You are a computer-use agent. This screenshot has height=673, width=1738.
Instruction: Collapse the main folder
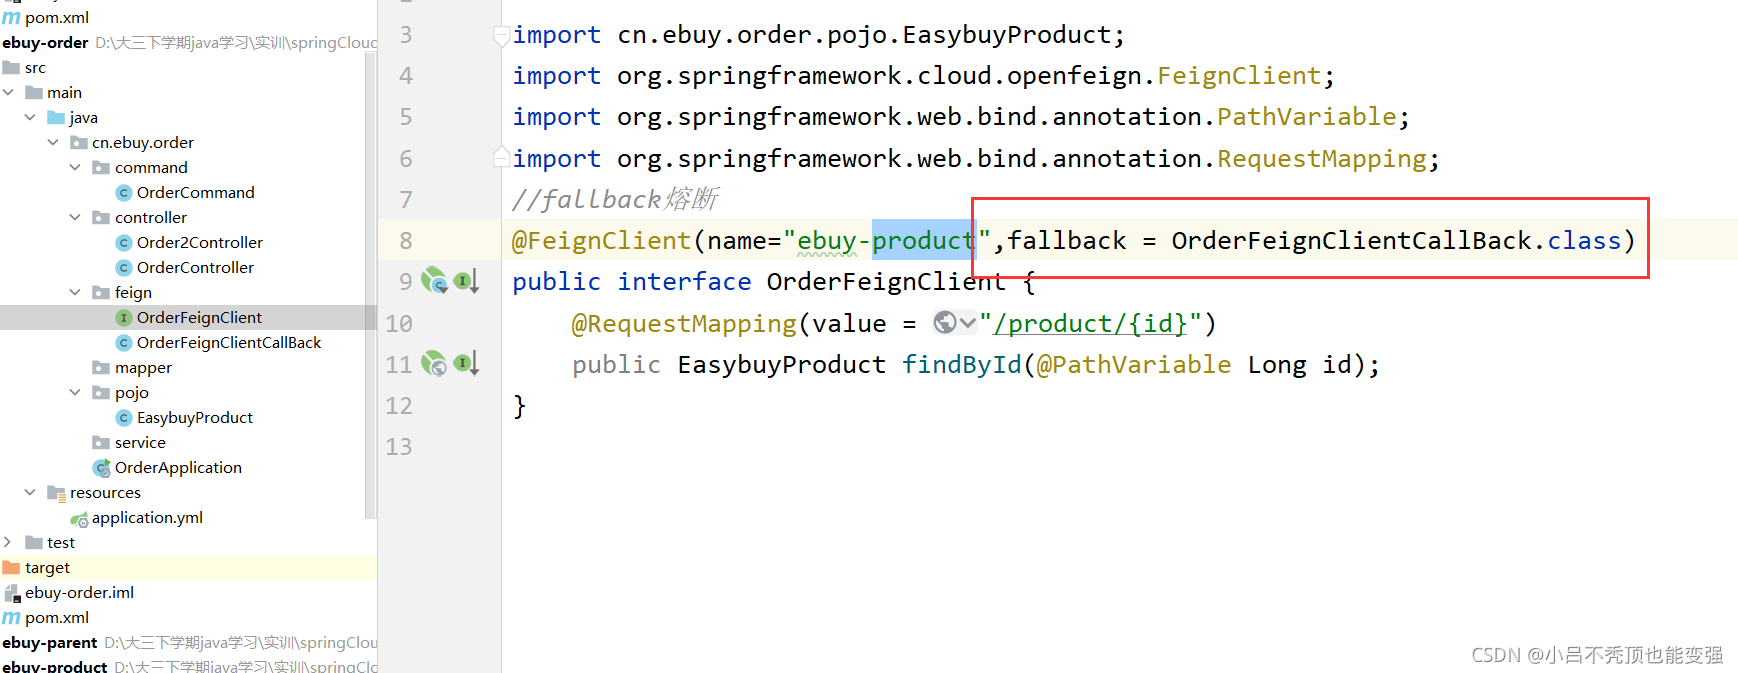(x=8, y=92)
